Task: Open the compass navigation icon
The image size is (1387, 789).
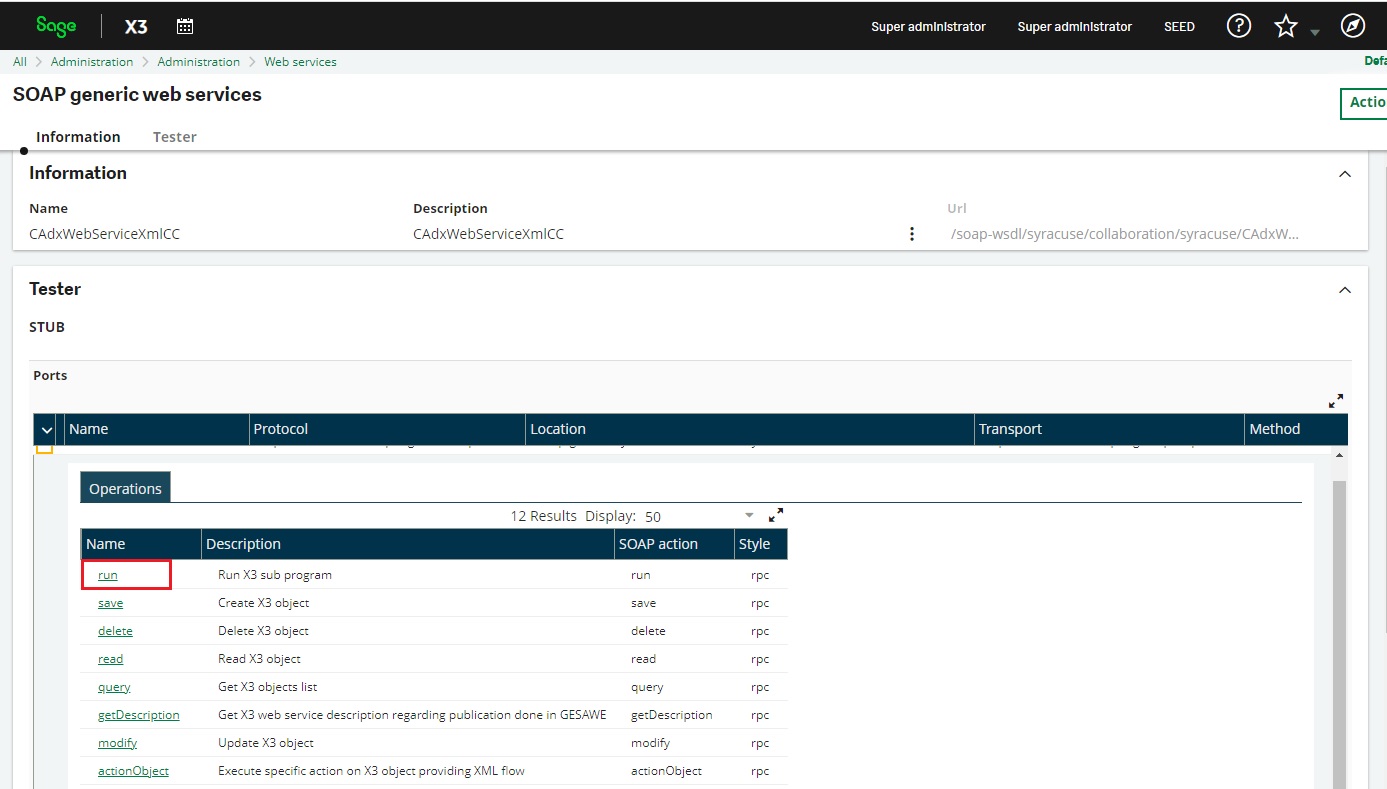Action: click(x=1352, y=27)
